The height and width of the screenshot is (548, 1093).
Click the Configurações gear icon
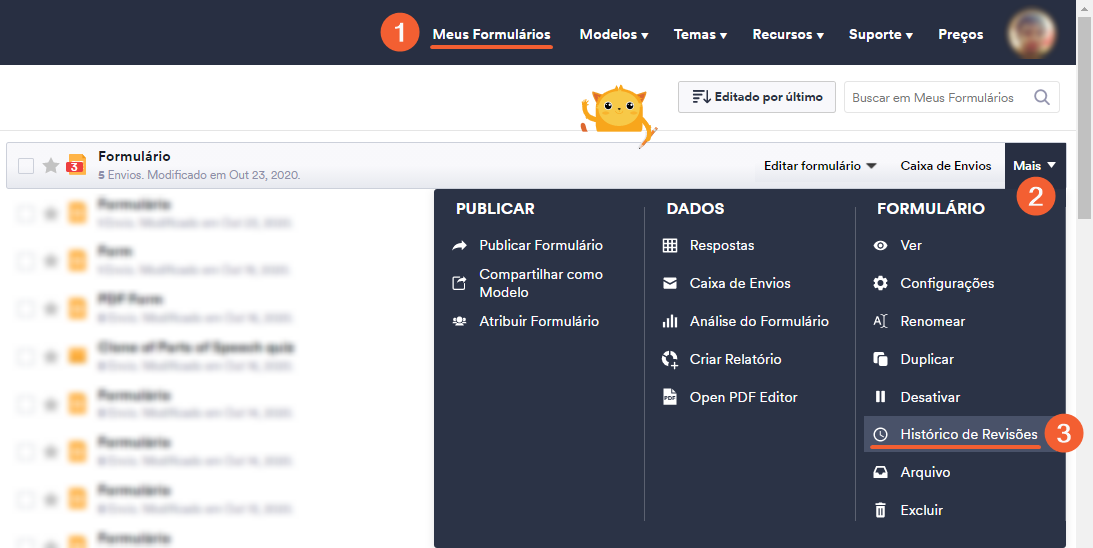coord(880,283)
